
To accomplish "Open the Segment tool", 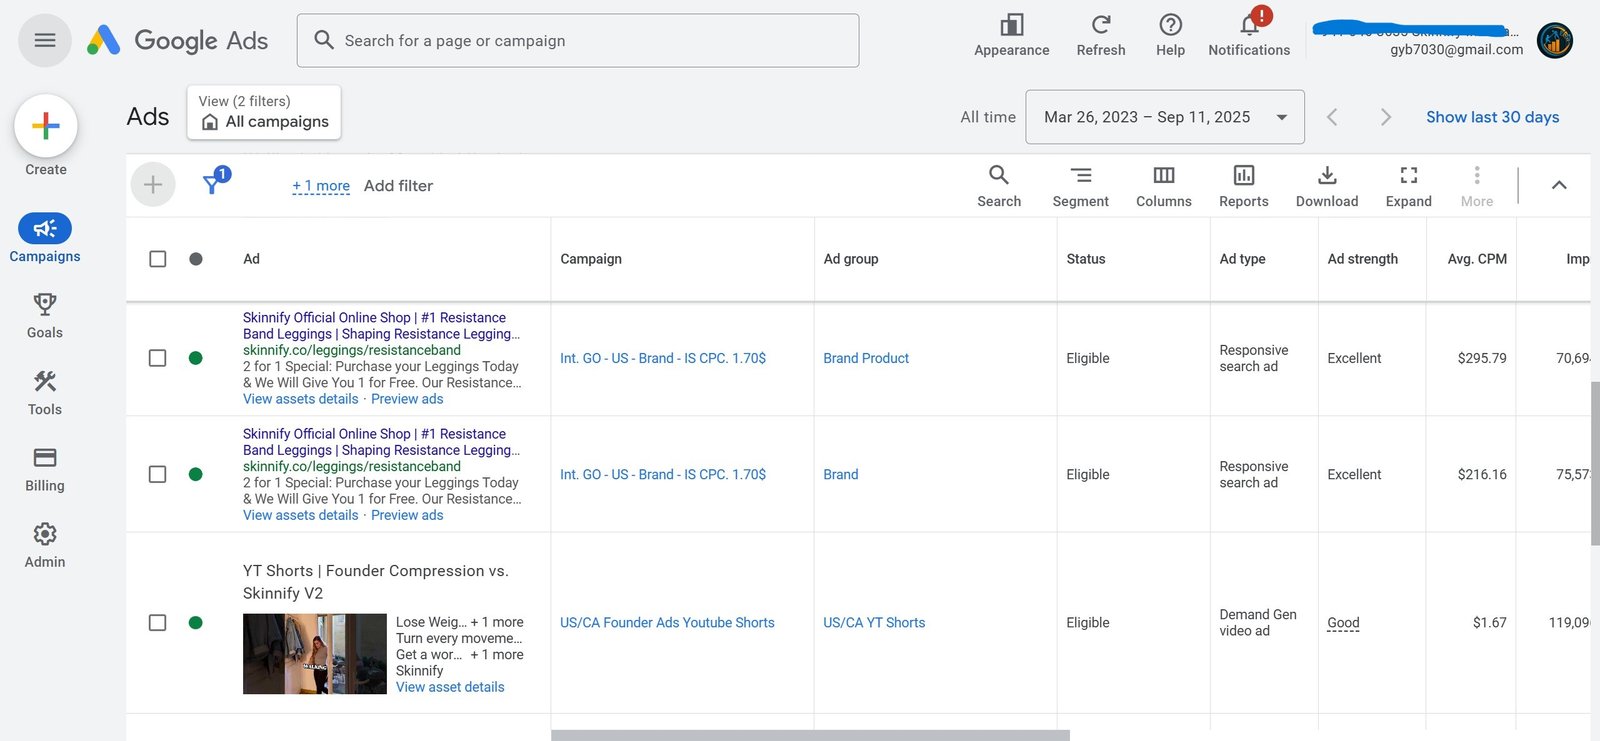I will click(1081, 186).
